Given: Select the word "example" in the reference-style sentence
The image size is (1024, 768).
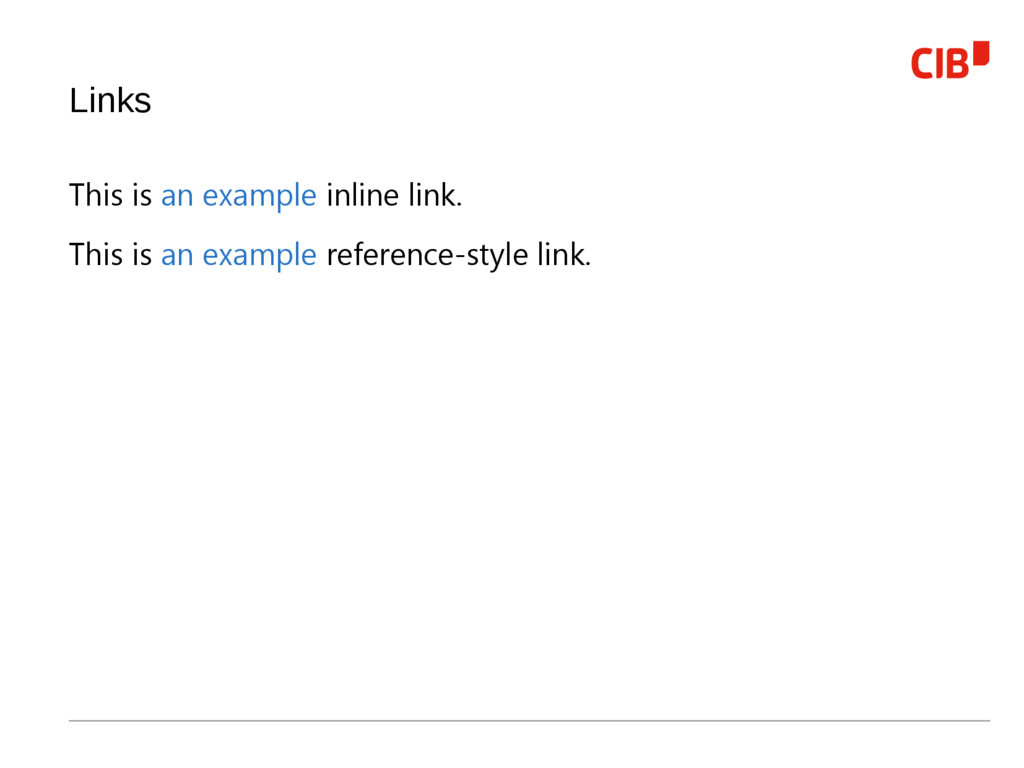Looking at the screenshot, I should pos(259,255).
